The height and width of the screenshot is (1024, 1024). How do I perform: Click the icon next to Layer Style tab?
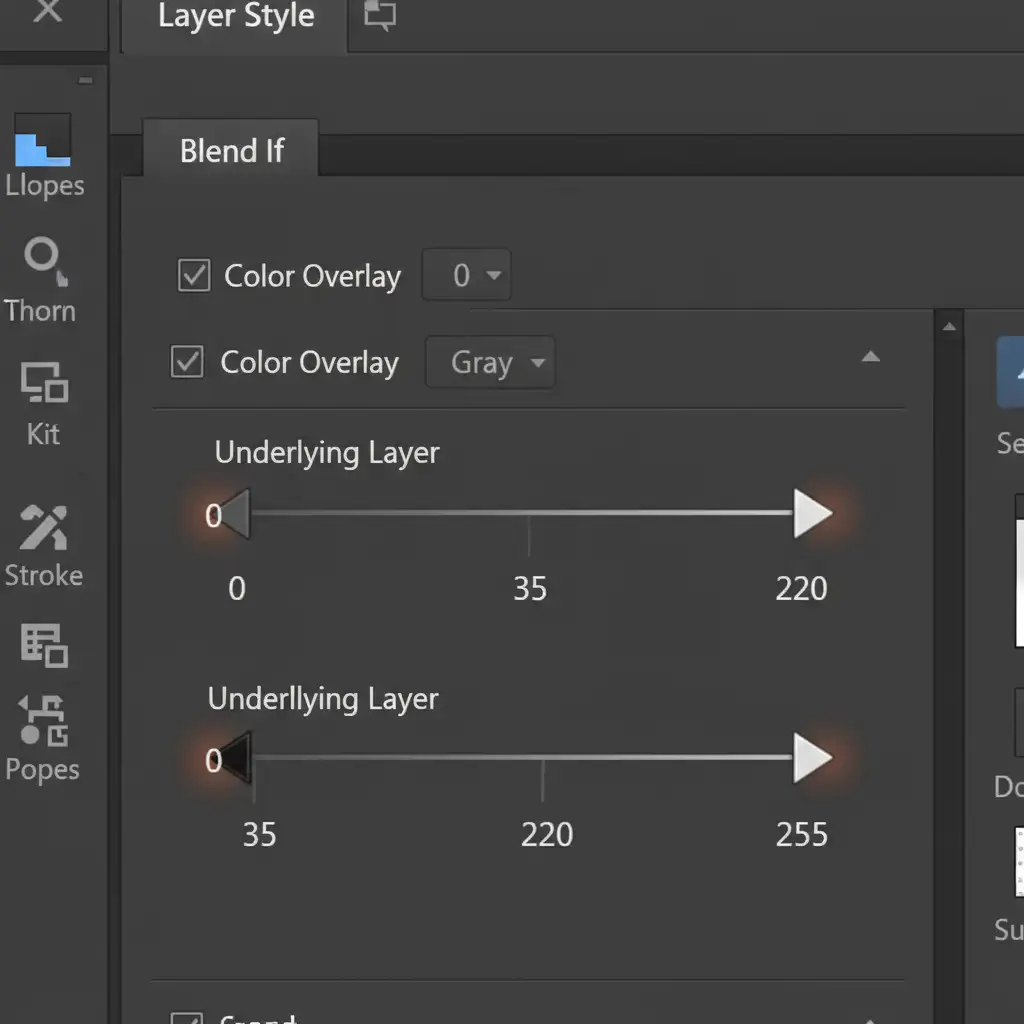pos(380,16)
